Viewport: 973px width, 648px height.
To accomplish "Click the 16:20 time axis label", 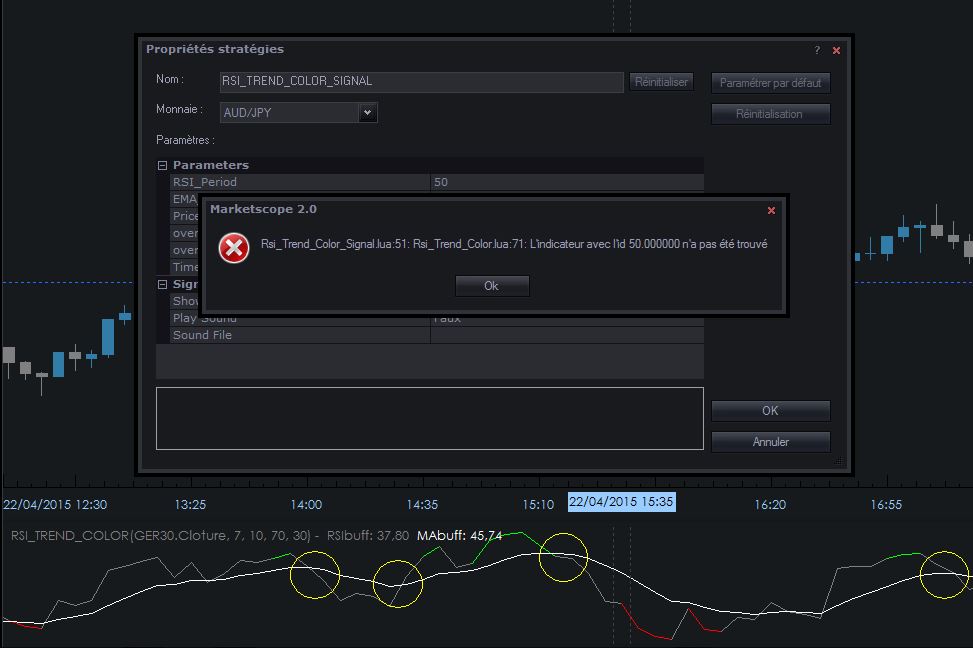I will [x=770, y=505].
